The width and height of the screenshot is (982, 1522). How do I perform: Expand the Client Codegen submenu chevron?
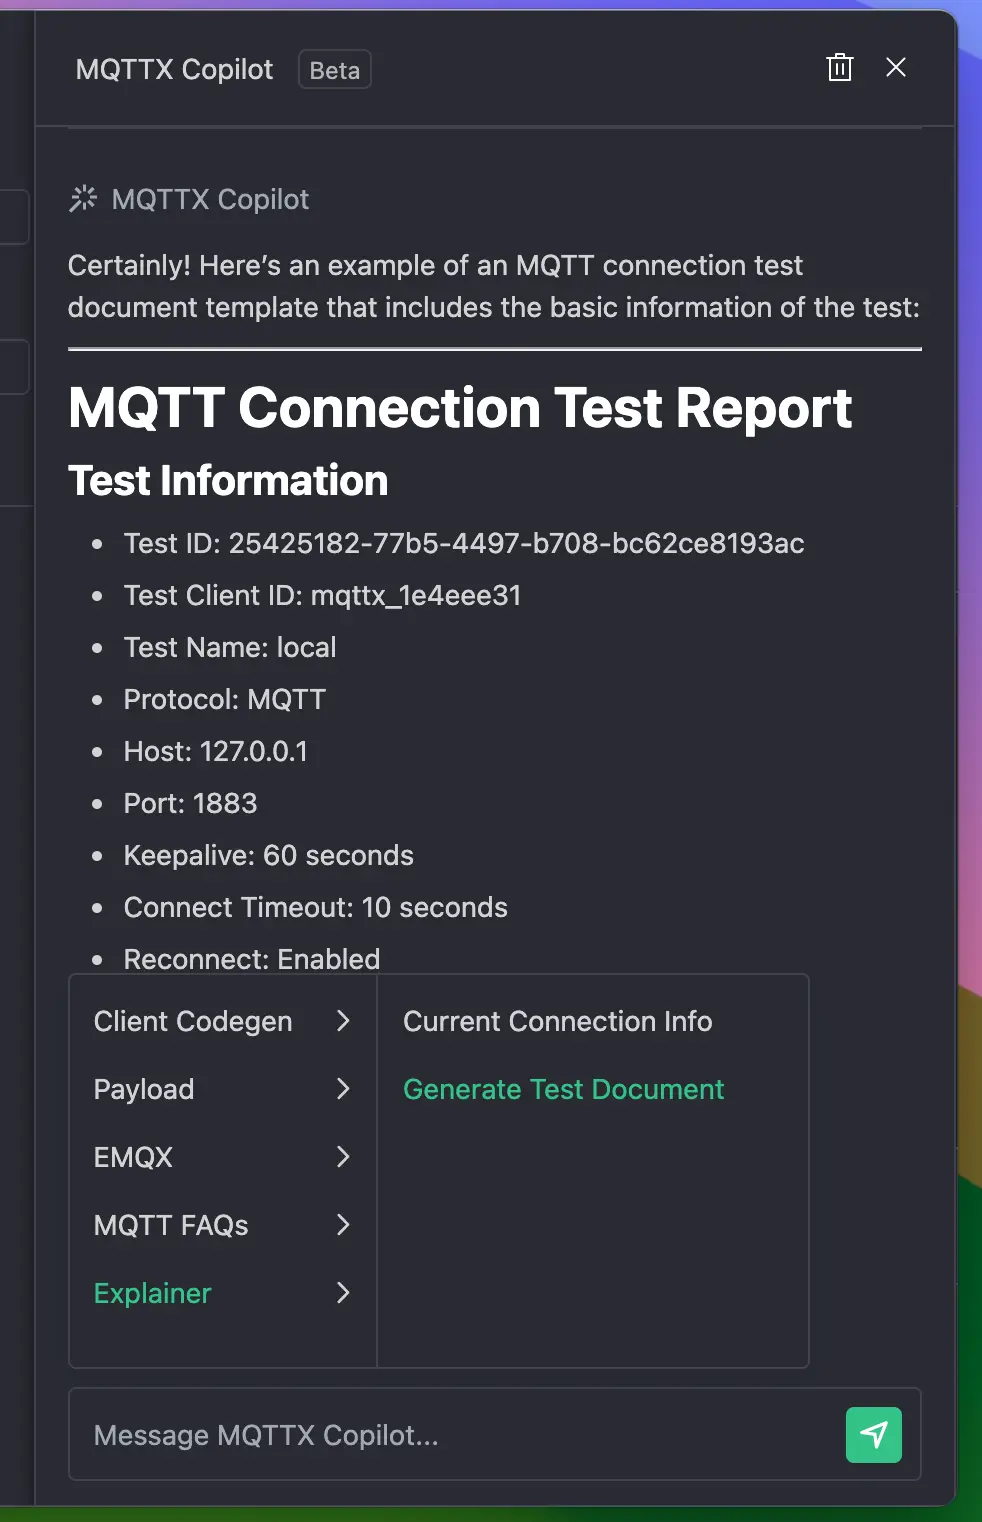pyautogui.click(x=344, y=1021)
